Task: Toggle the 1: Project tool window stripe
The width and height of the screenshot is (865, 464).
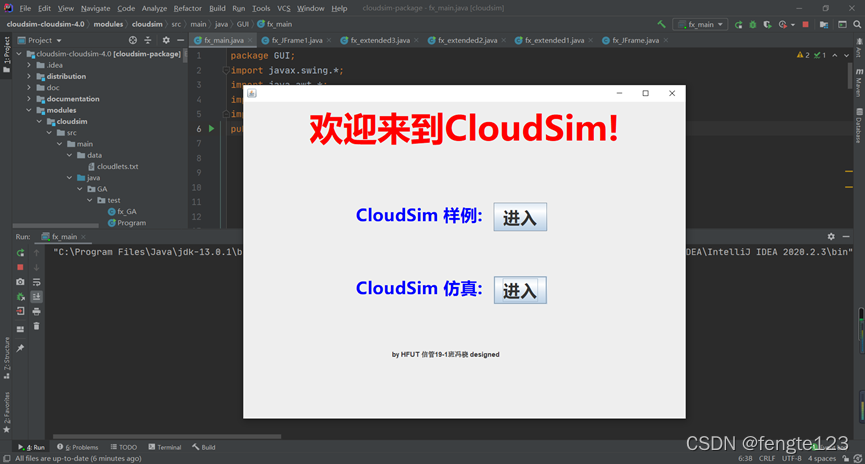Action: [7, 55]
